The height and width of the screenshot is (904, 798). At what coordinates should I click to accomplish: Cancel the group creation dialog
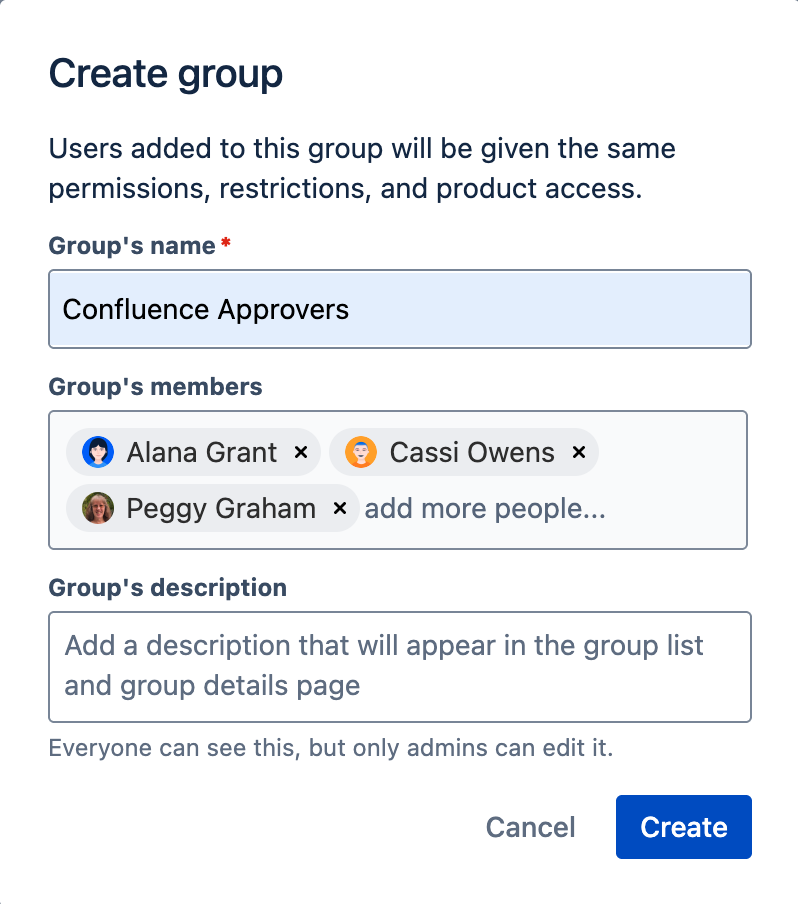(530, 827)
